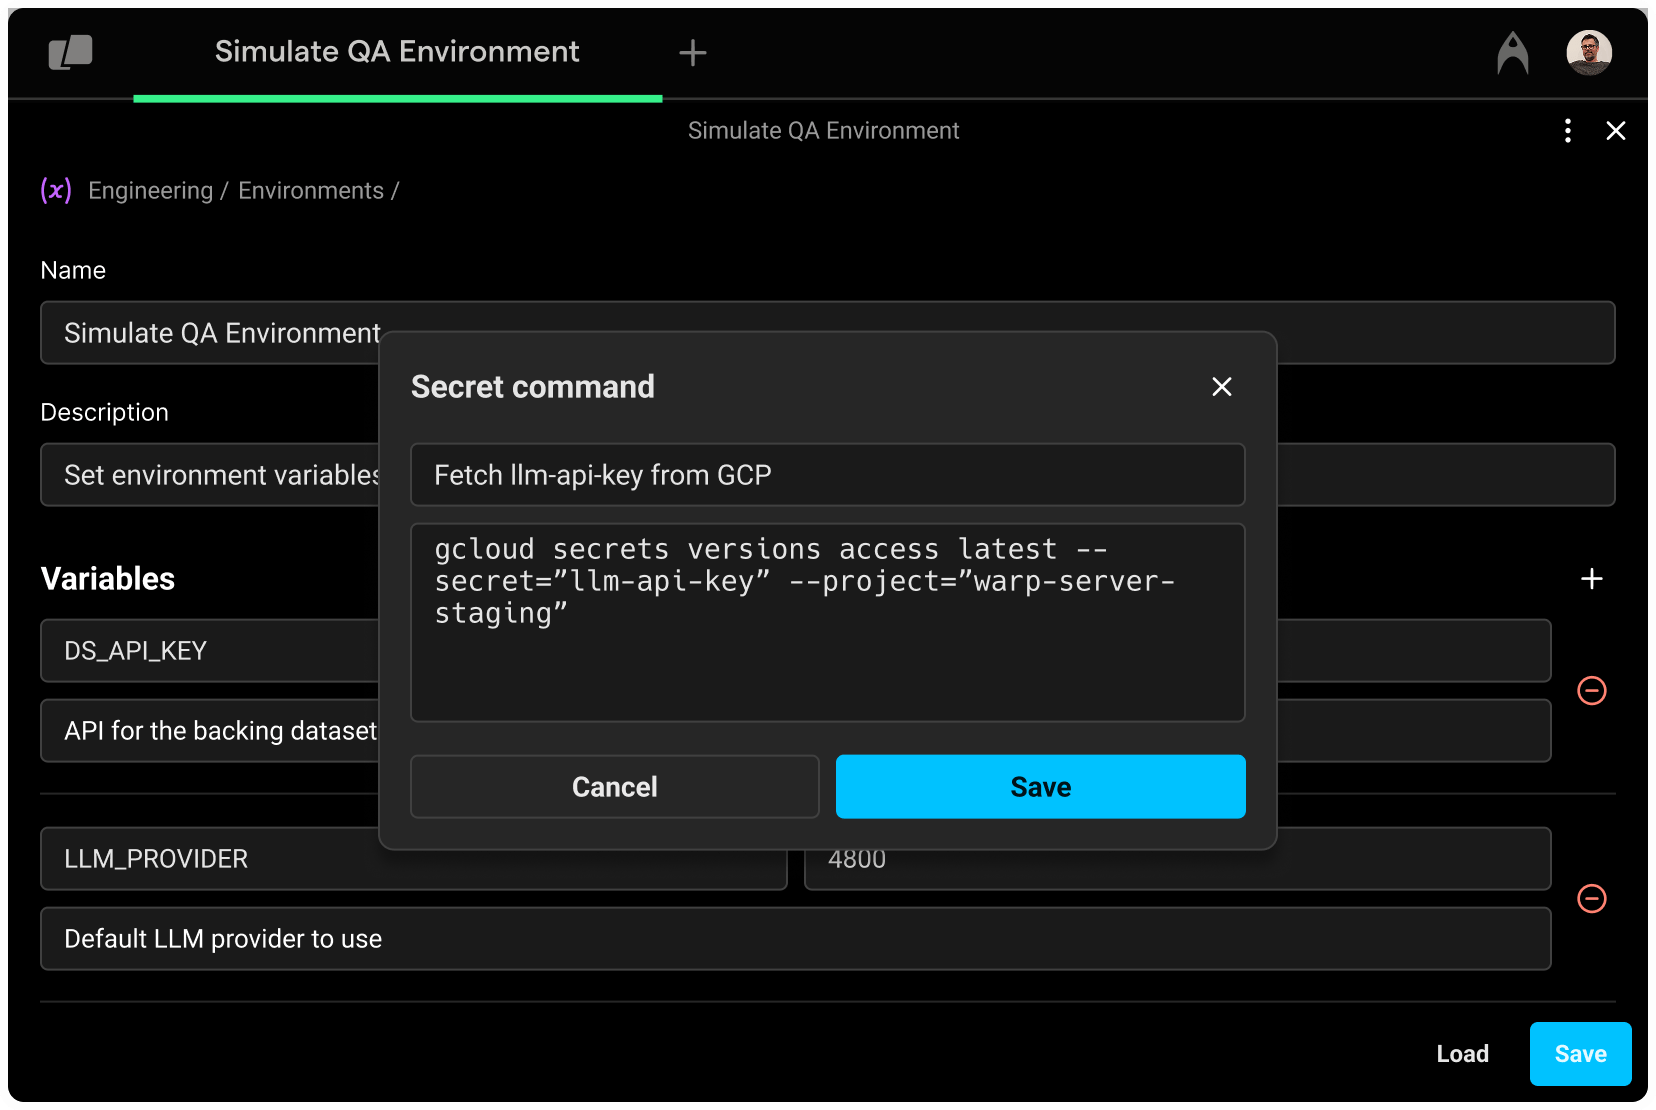1656x1110 pixels.
Task: Save the secret command
Action: (x=1040, y=787)
